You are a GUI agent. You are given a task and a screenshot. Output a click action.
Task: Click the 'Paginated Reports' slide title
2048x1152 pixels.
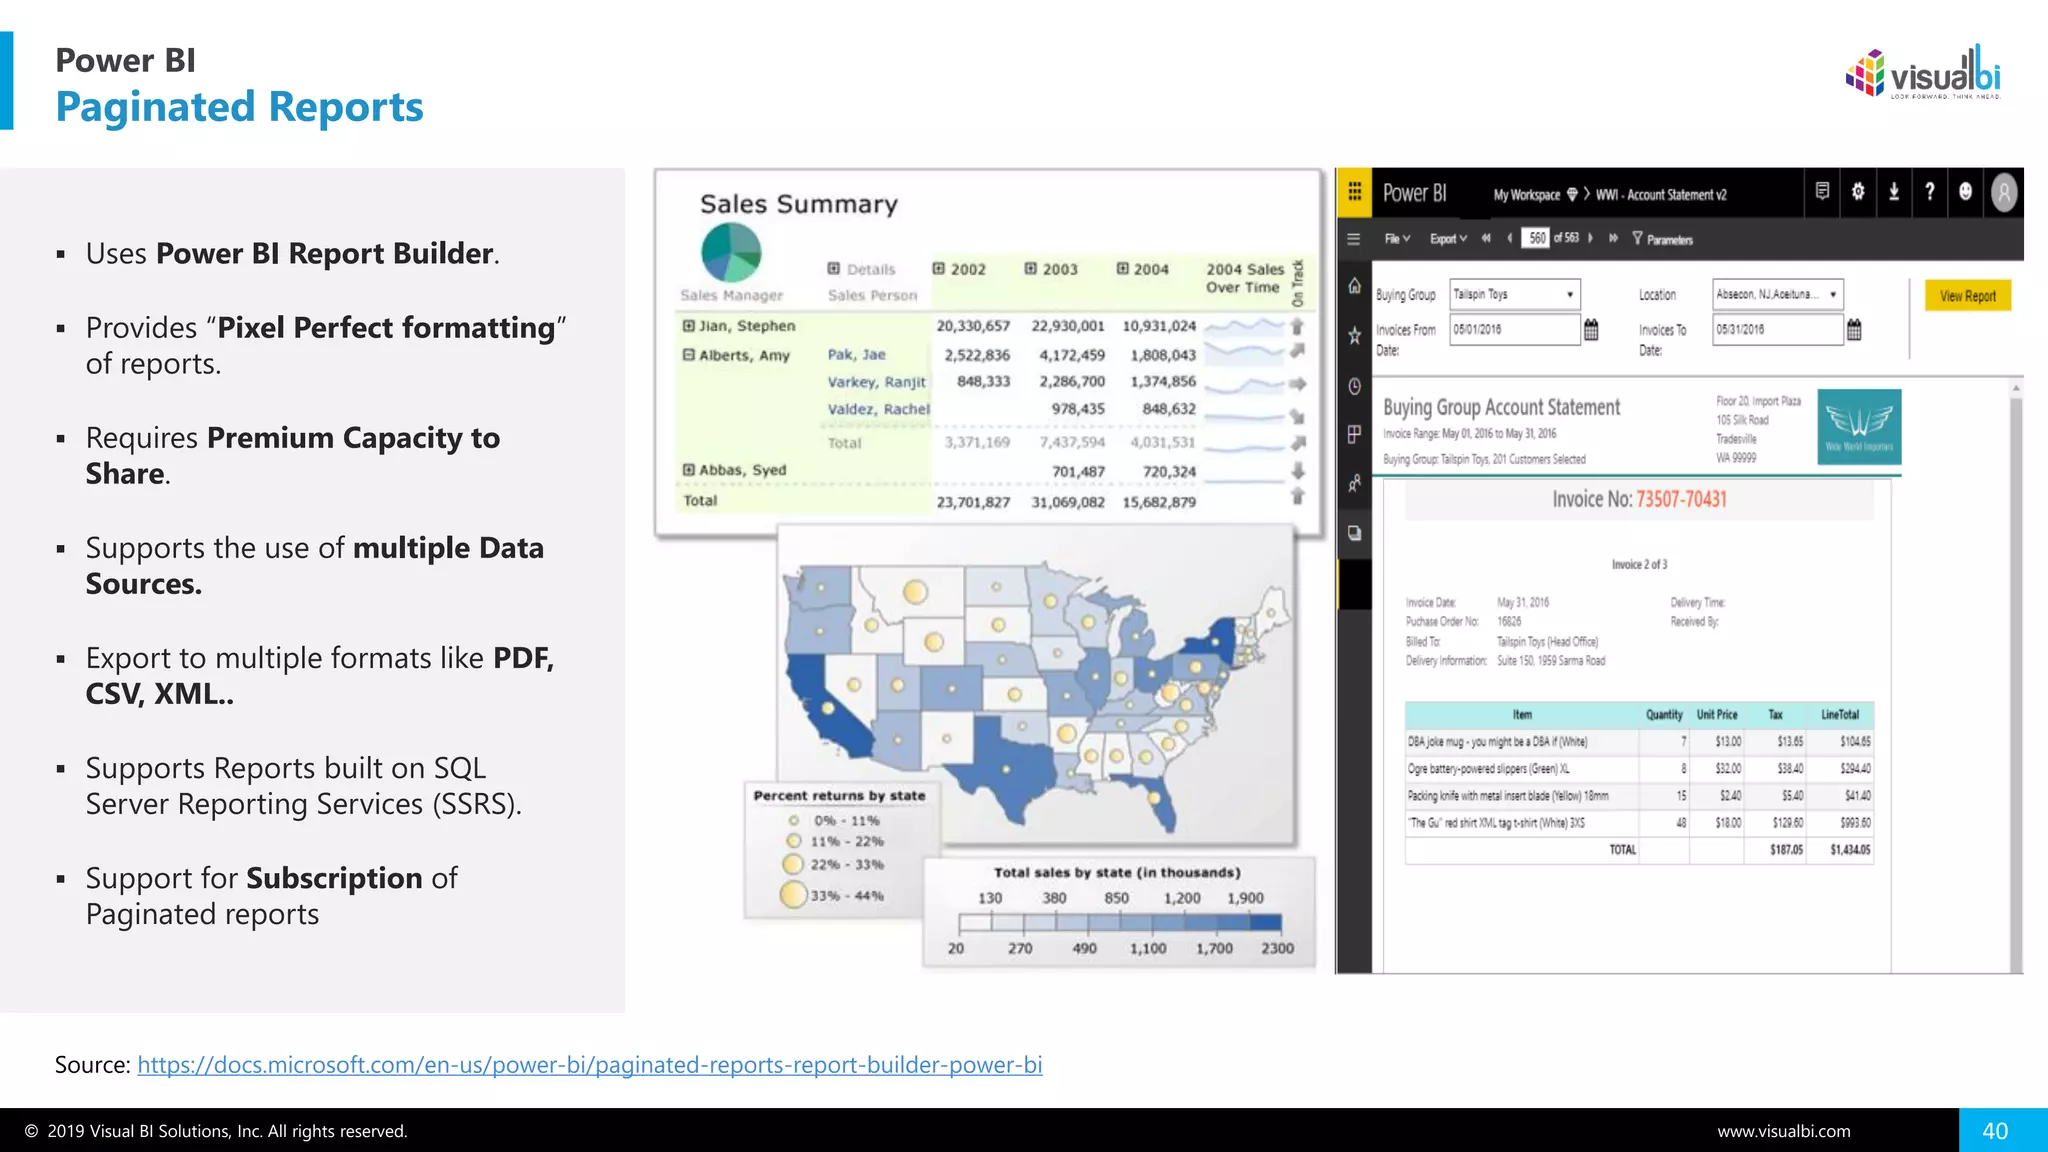point(239,107)
